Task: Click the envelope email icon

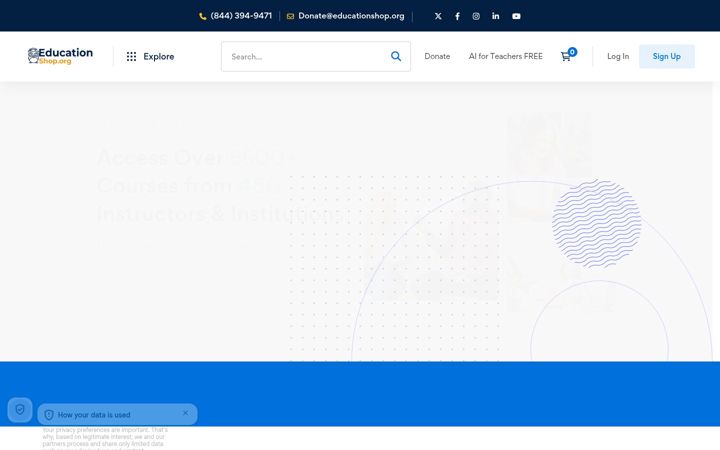Action: 290,17
